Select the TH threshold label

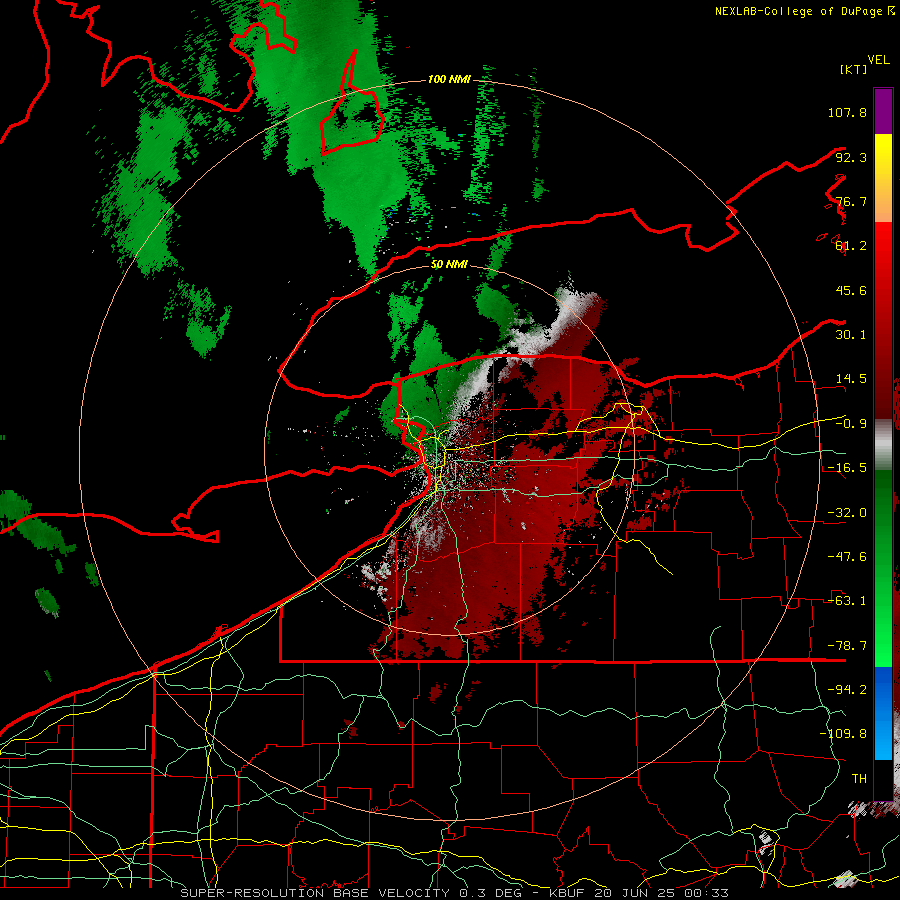point(859,779)
